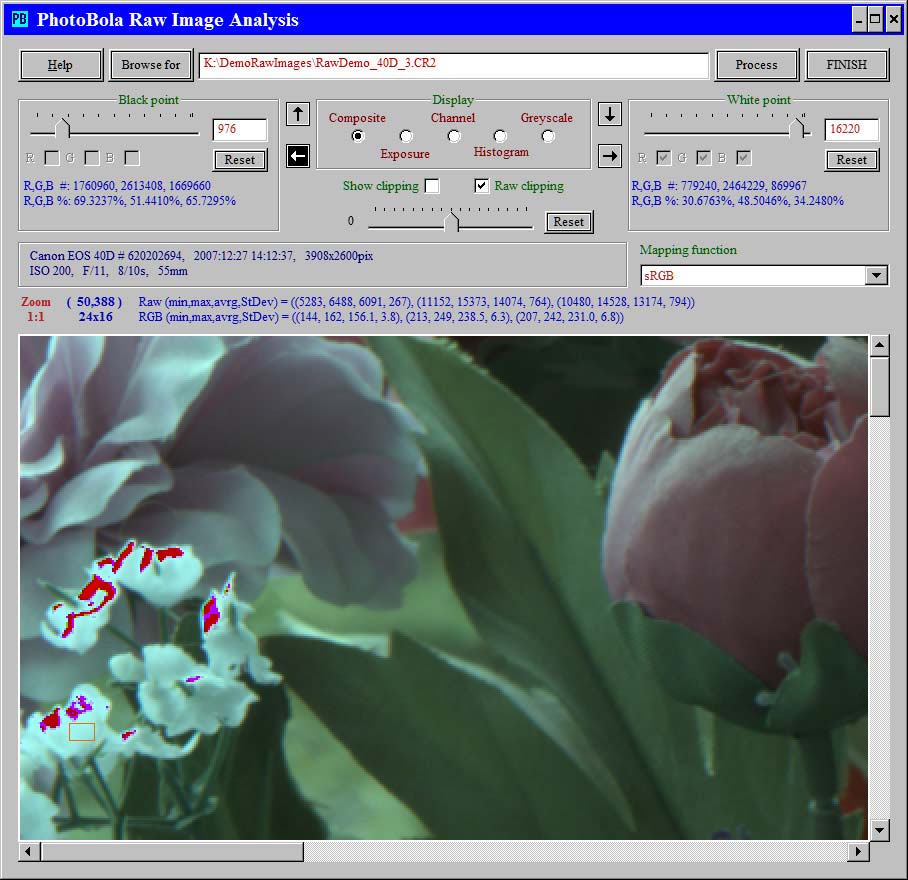
Task: Click the White point slider handle
Action: (797, 128)
